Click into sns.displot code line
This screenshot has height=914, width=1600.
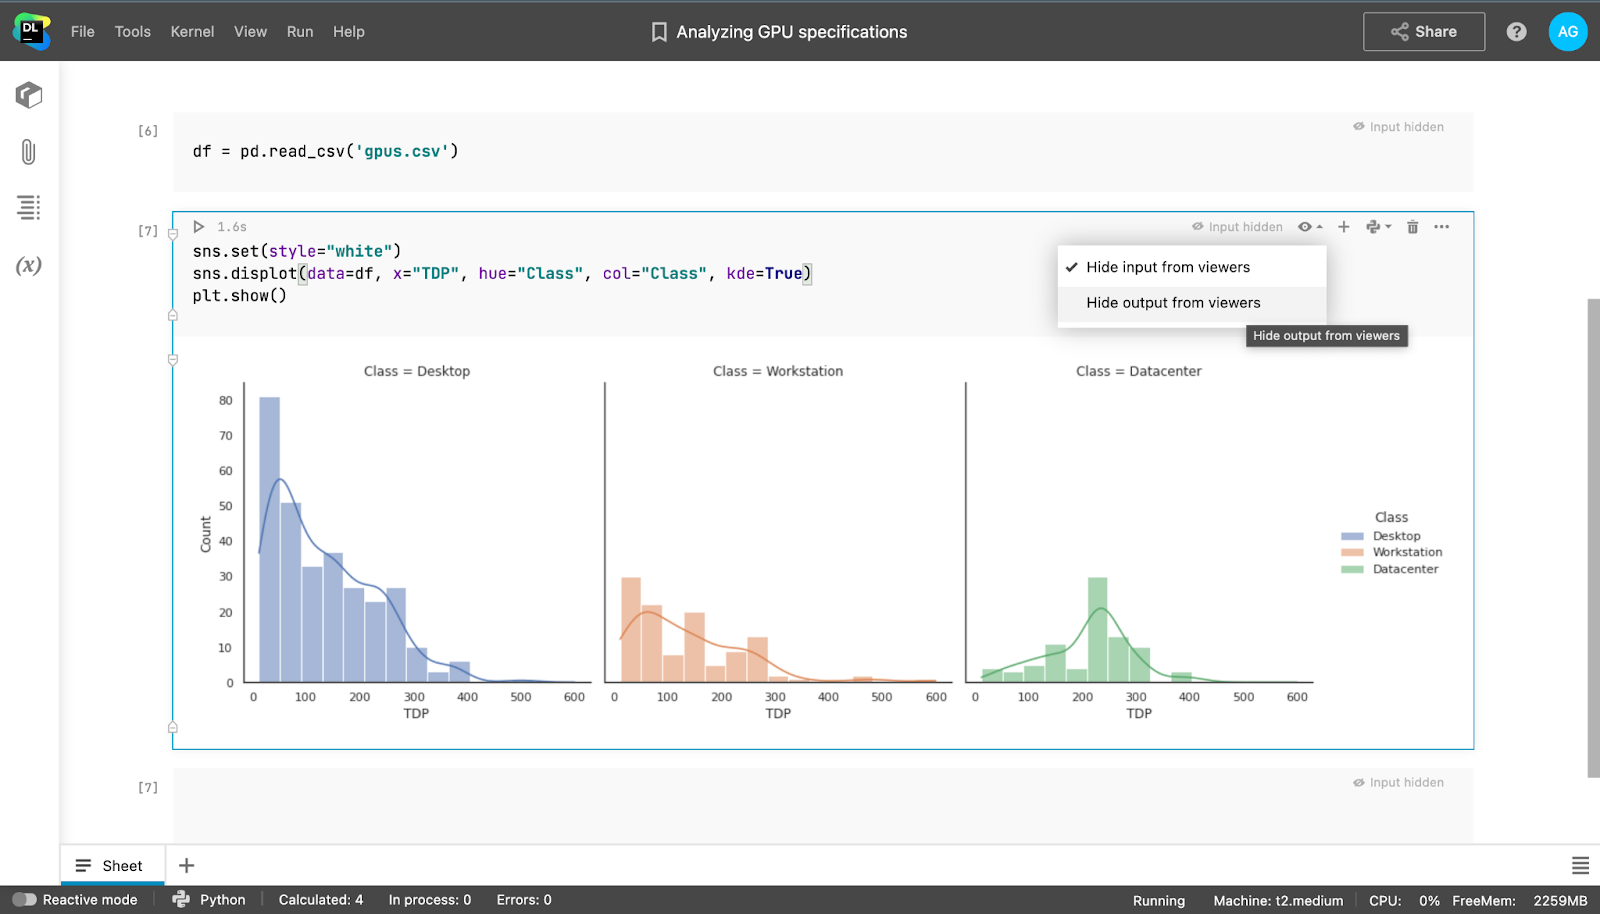(x=502, y=274)
